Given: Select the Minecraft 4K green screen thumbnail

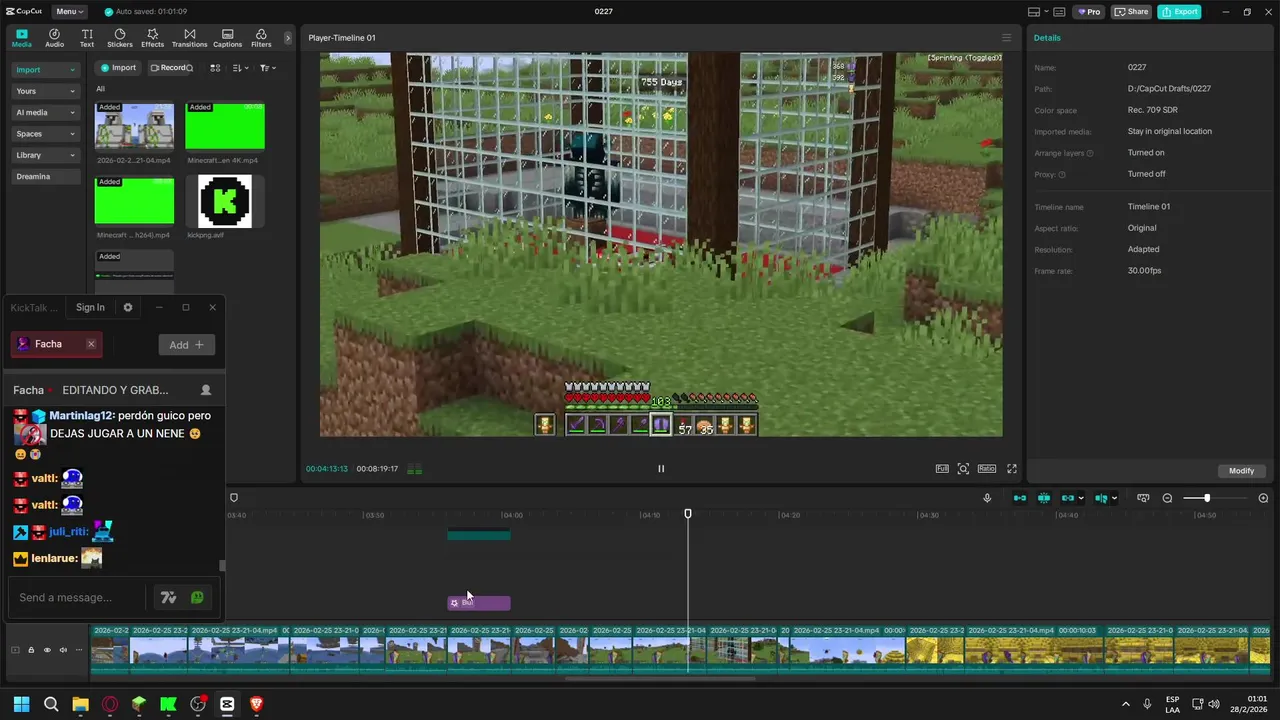Looking at the screenshot, I should click(x=225, y=126).
